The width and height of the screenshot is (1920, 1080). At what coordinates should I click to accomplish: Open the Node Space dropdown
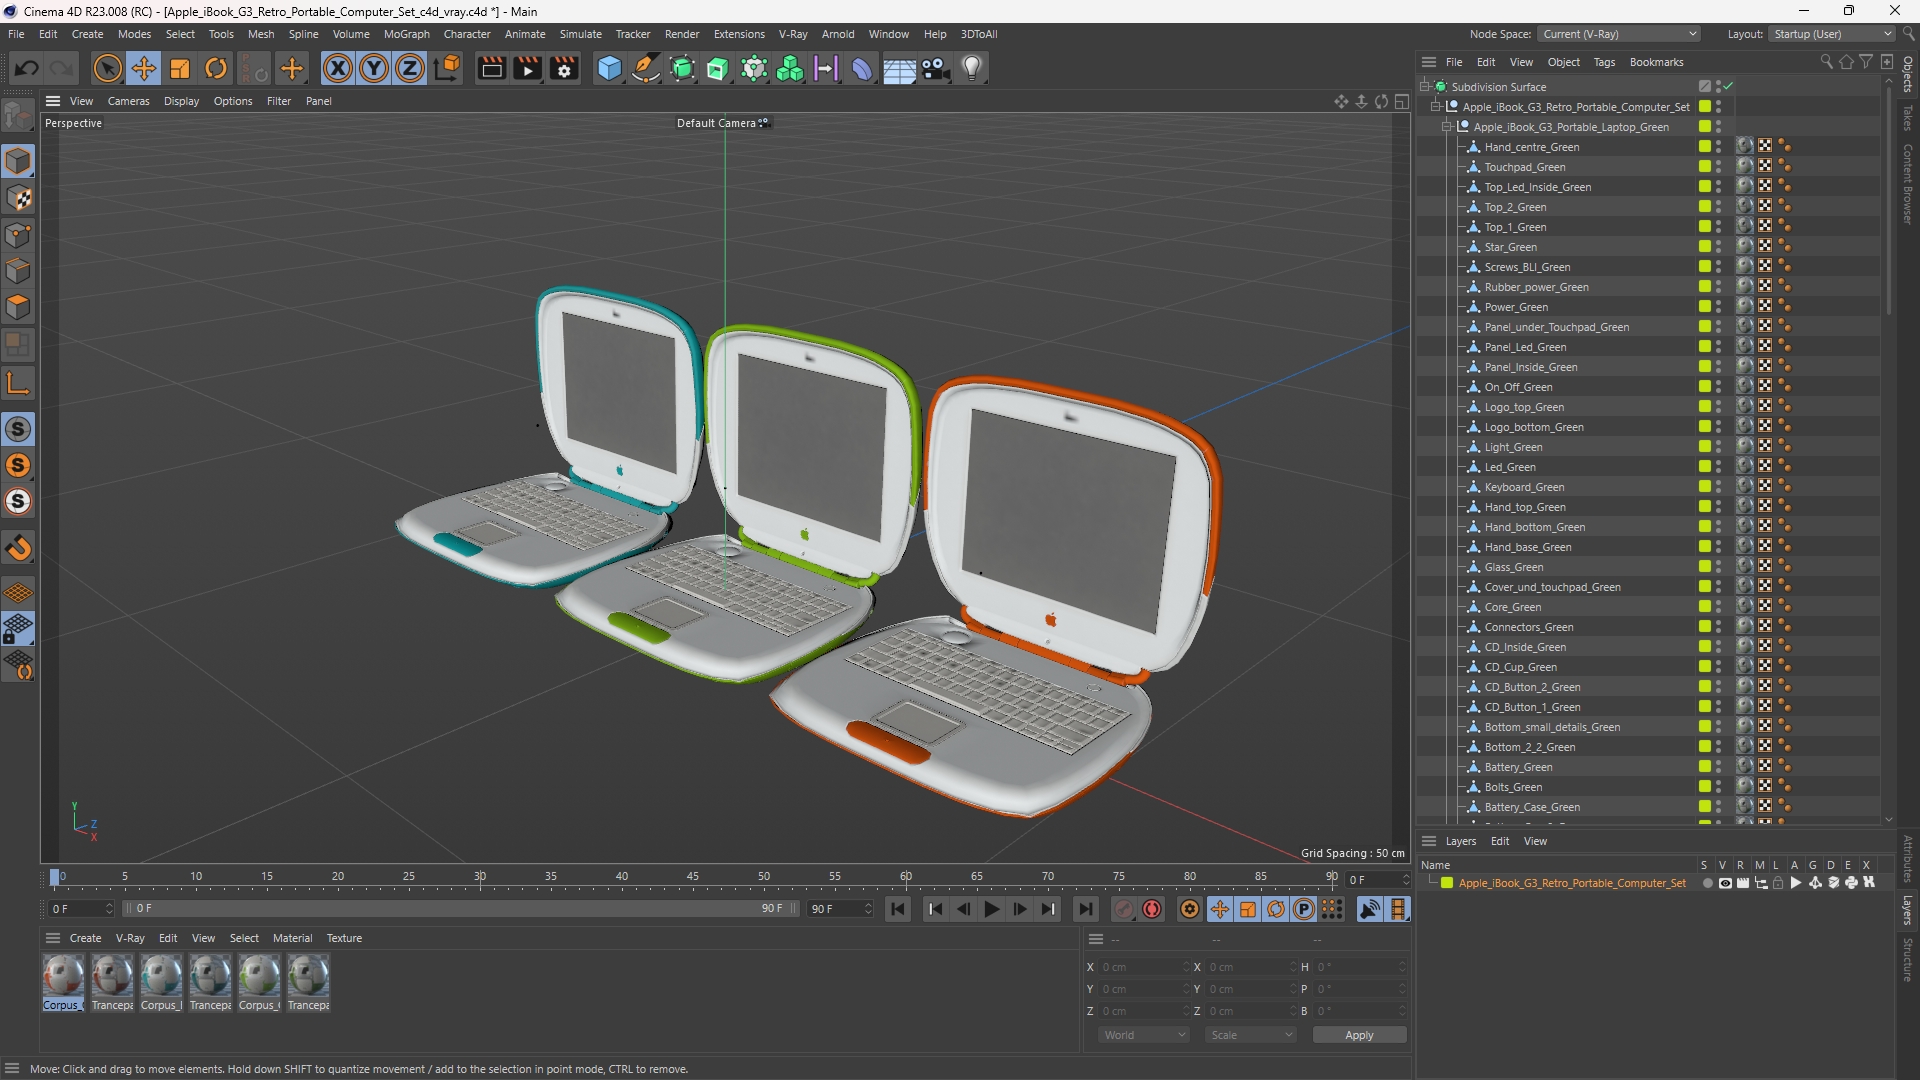[x=1620, y=34]
